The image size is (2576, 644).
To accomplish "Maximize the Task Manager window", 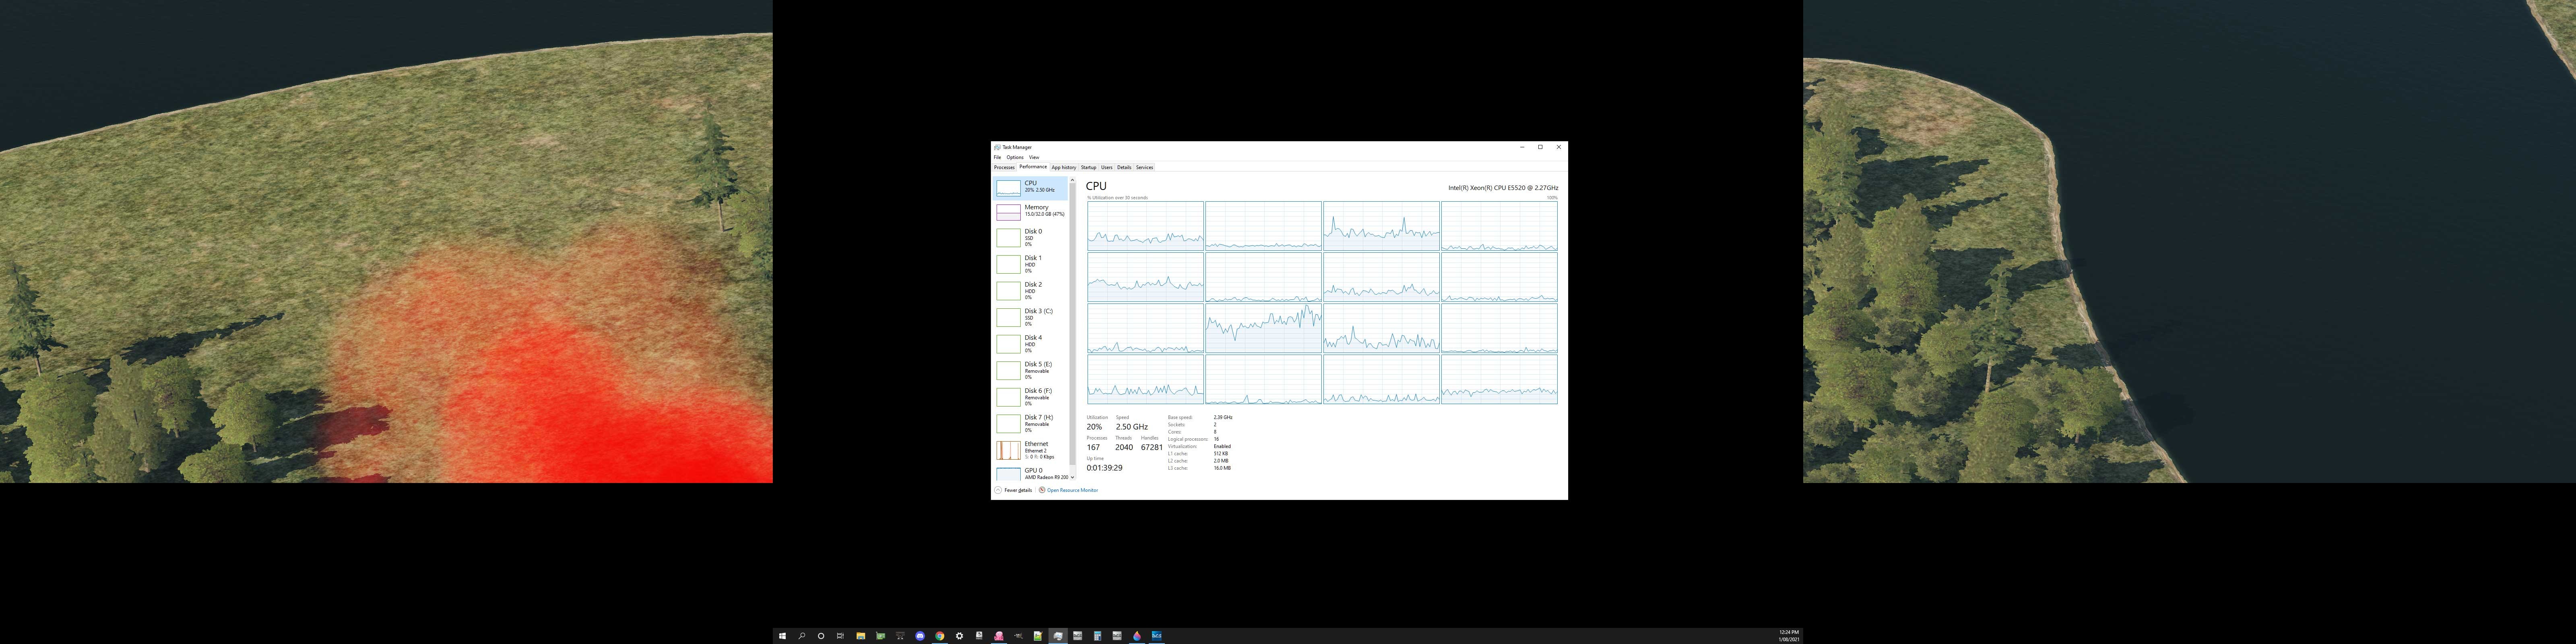I will (1540, 147).
